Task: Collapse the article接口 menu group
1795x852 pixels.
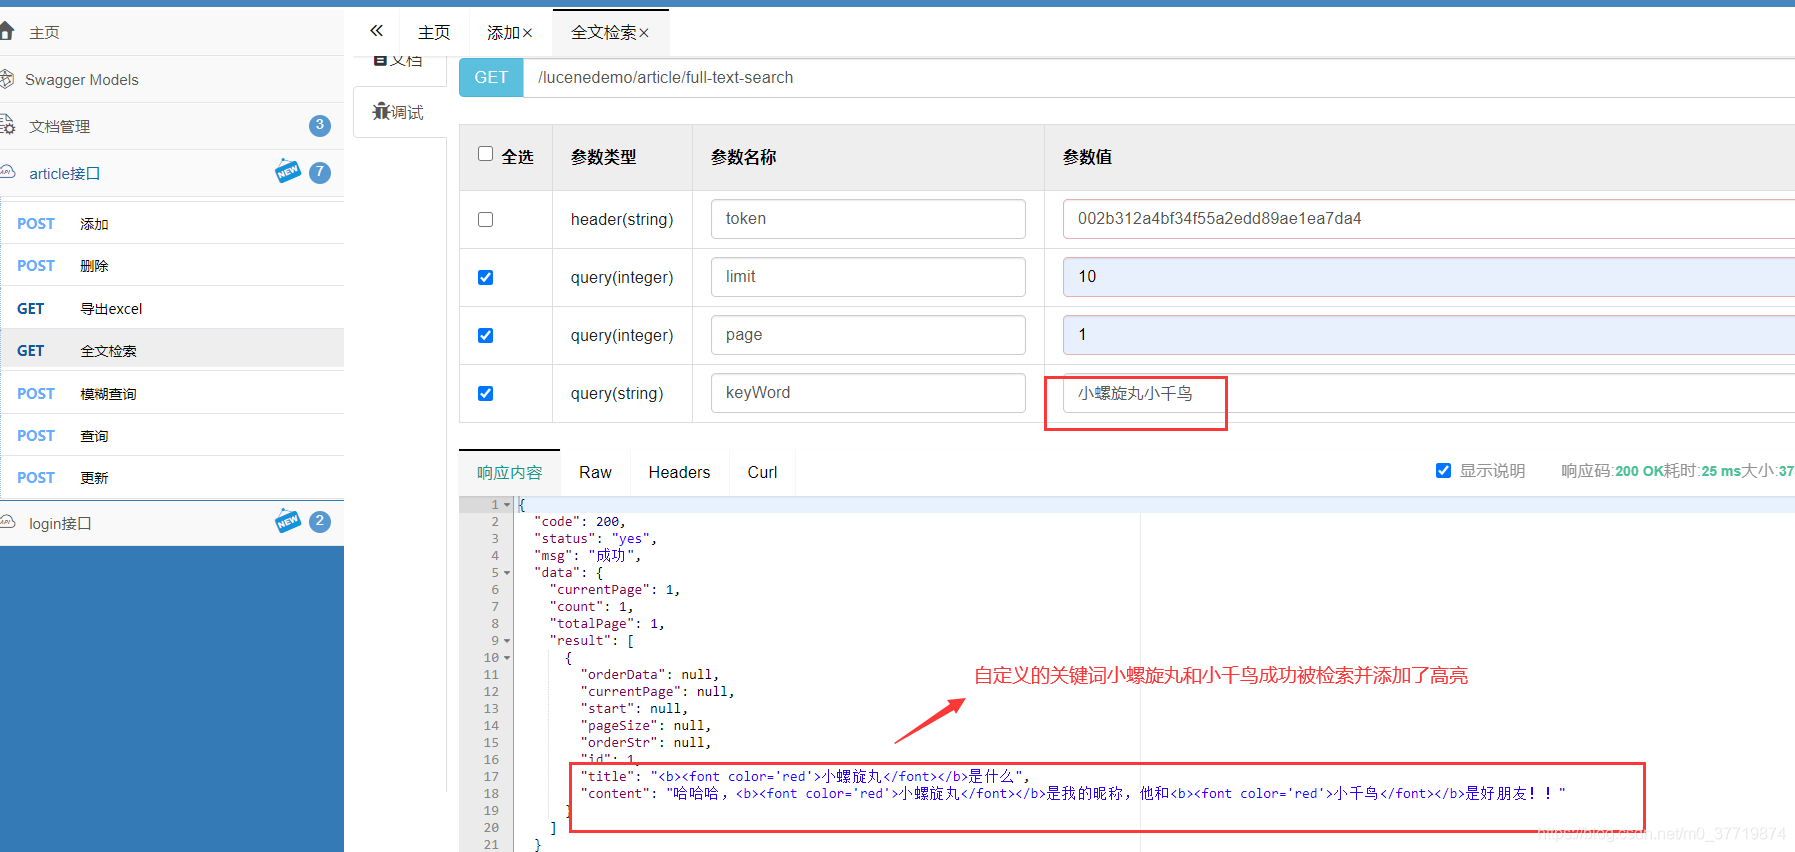Action: [172, 173]
